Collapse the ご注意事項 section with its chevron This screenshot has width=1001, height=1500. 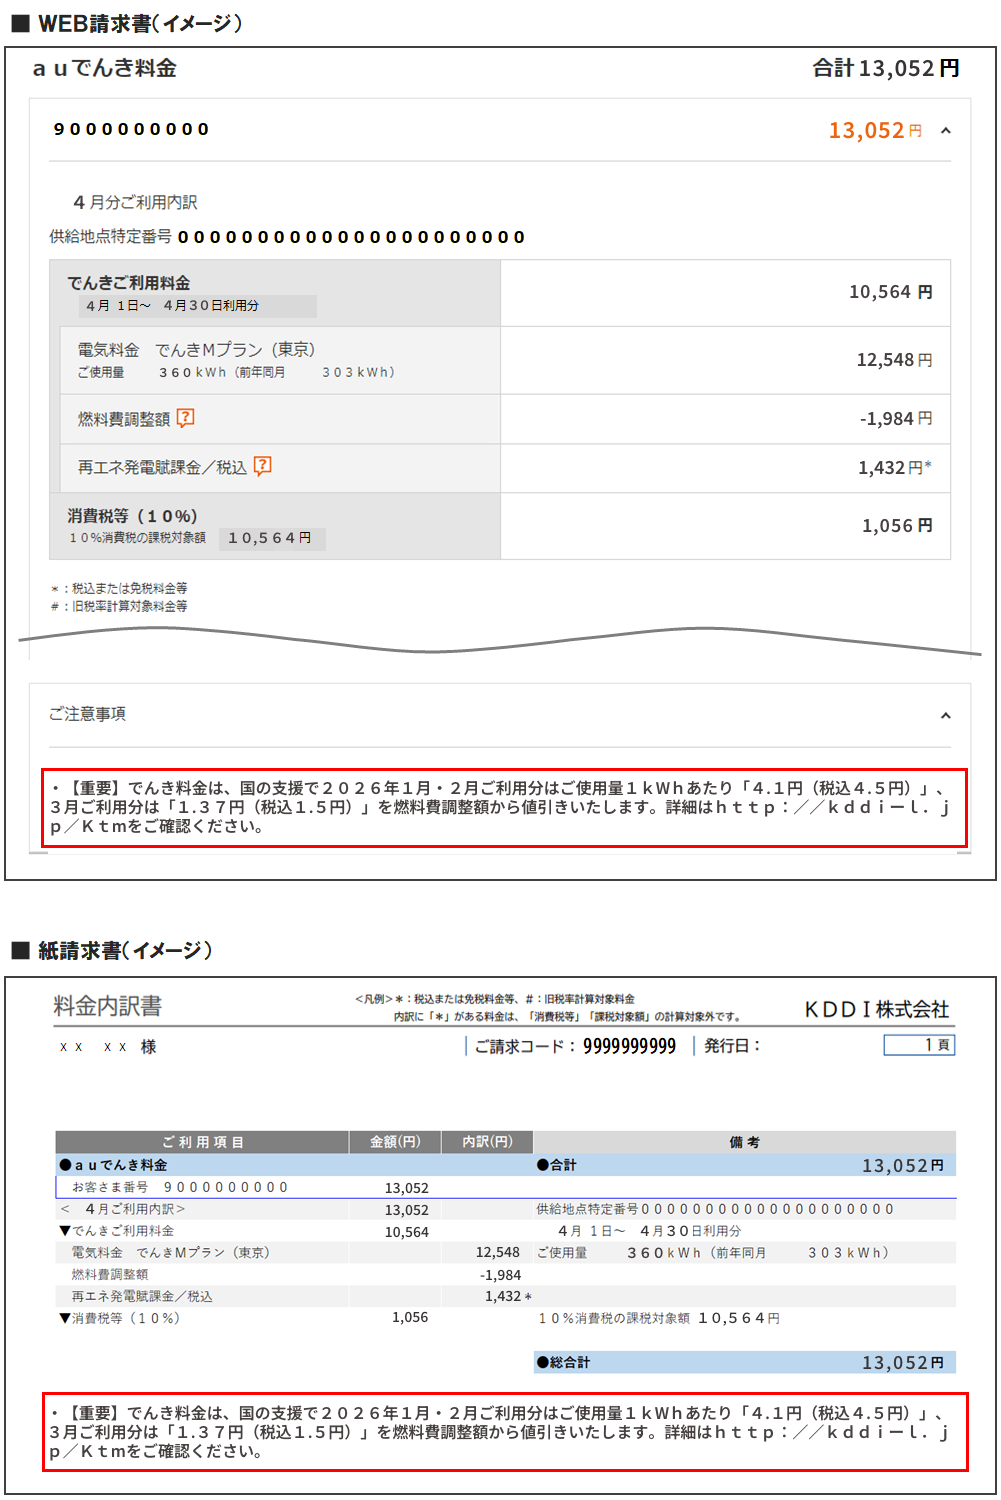click(946, 715)
